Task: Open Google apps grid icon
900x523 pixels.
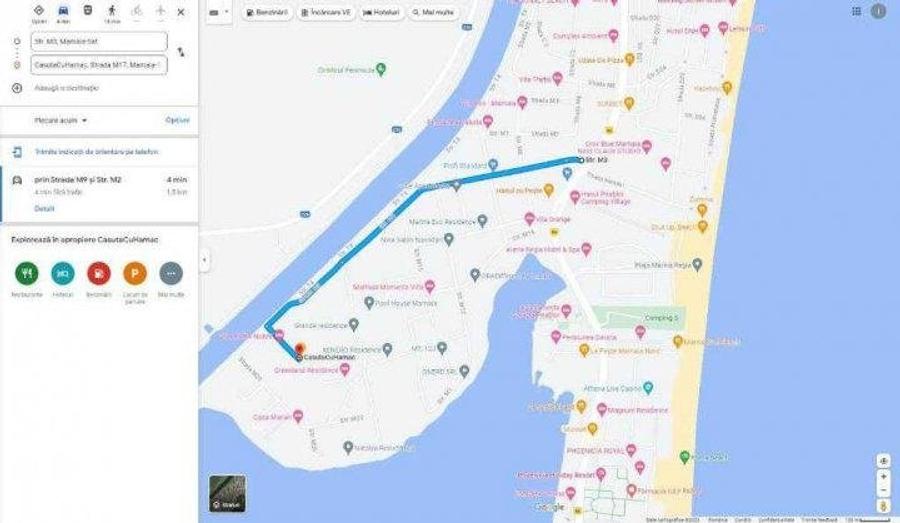Action: point(856,11)
